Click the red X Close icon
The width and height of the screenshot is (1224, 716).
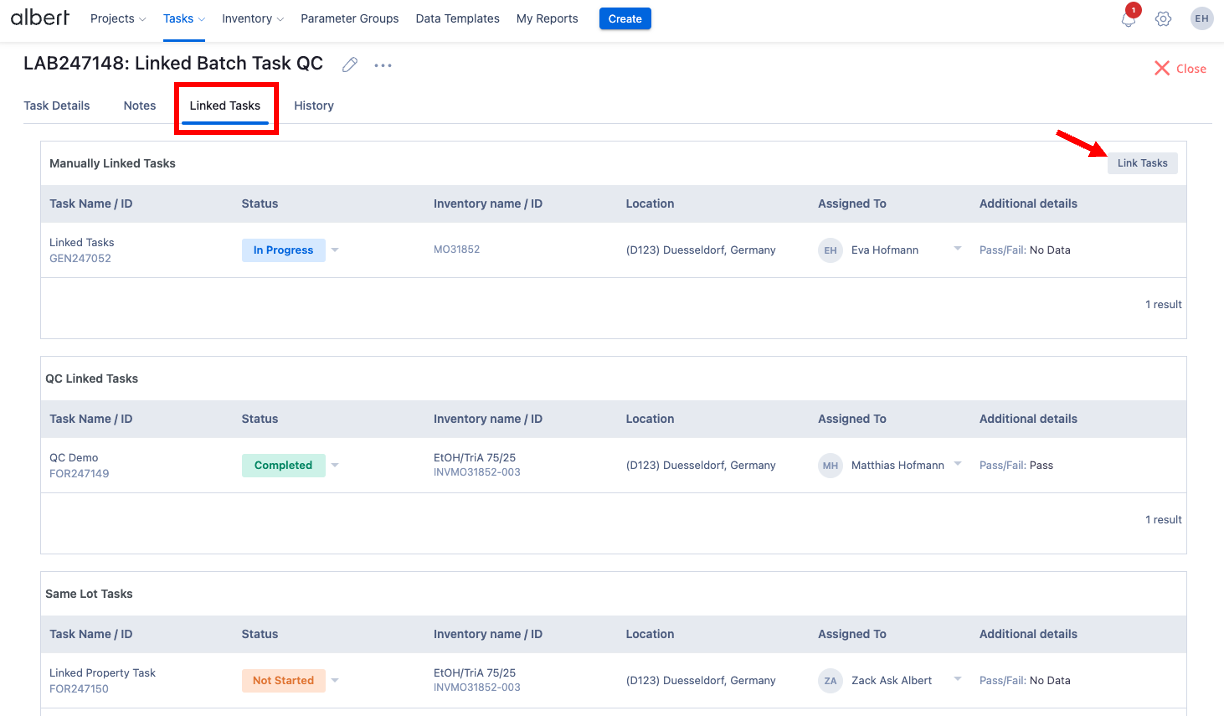[1162, 68]
